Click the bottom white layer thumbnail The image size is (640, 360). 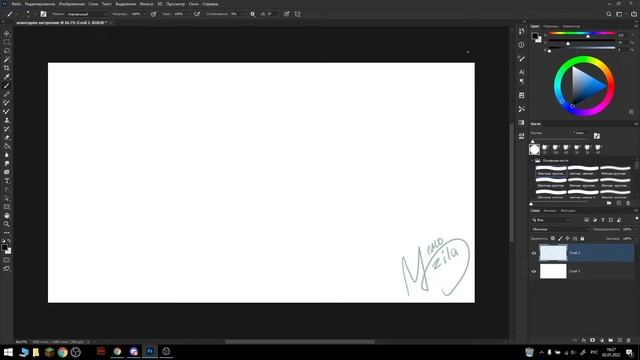point(553,271)
